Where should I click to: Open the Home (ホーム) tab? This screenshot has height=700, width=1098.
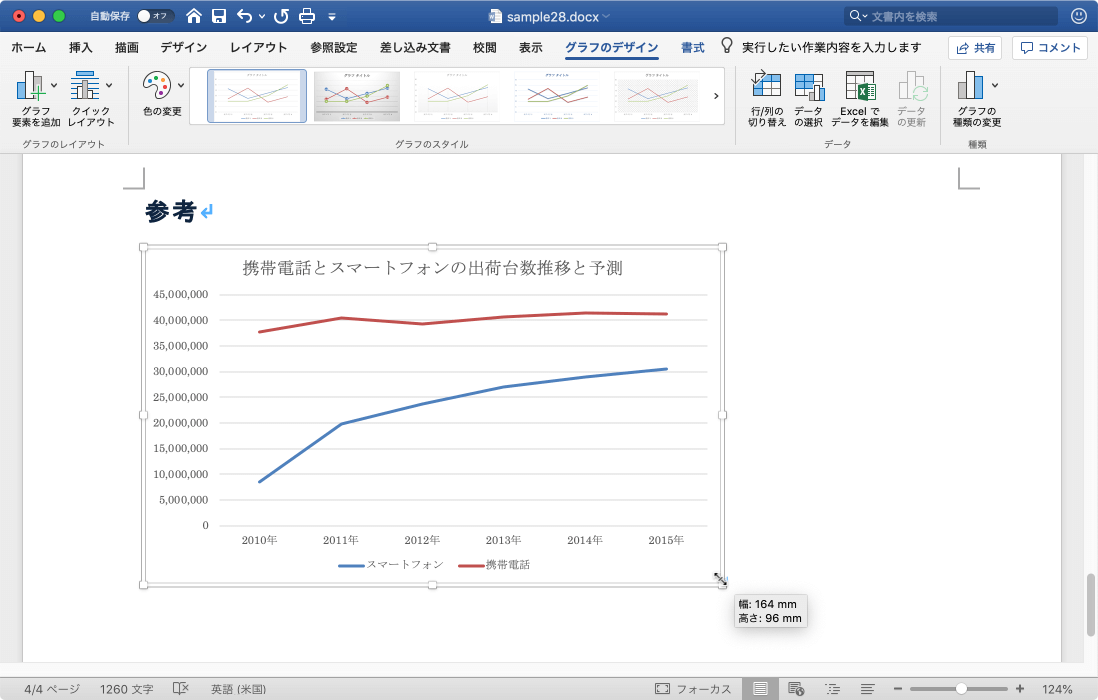[29, 47]
